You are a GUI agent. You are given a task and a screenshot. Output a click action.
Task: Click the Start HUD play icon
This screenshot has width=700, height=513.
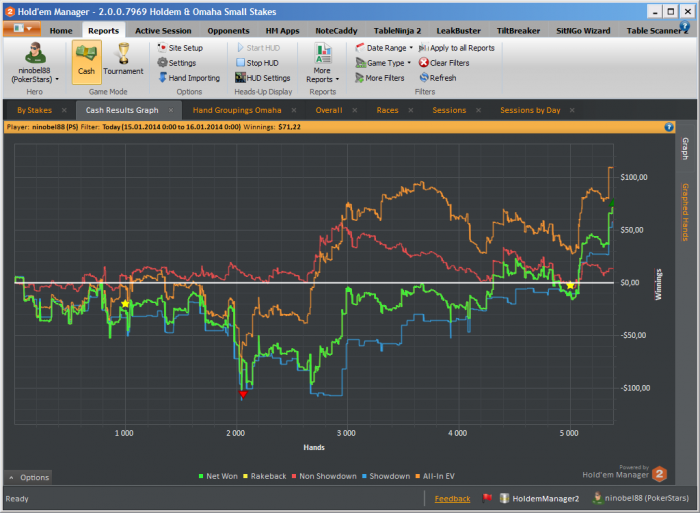pyautogui.click(x=240, y=48)
